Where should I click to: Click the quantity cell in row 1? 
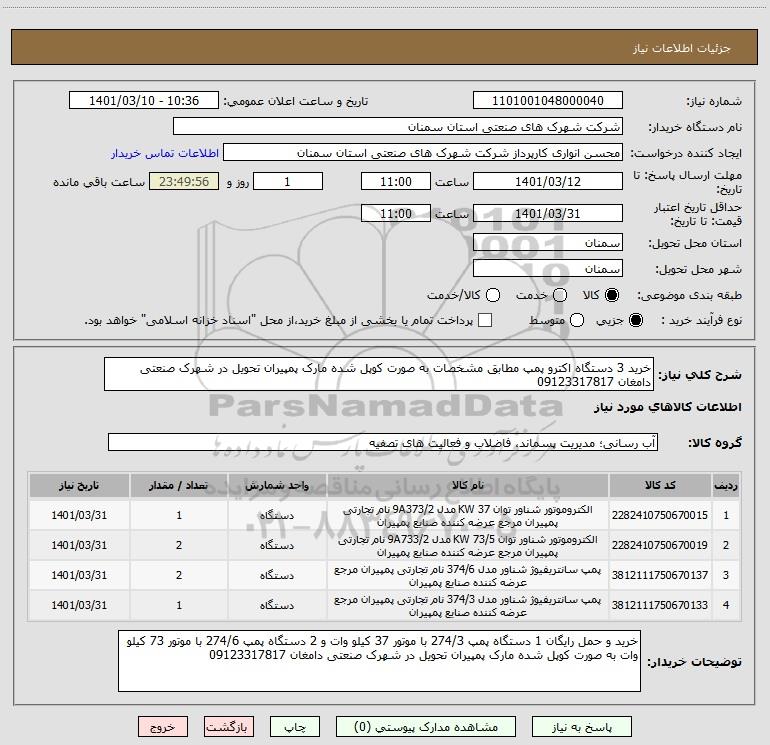179,515
